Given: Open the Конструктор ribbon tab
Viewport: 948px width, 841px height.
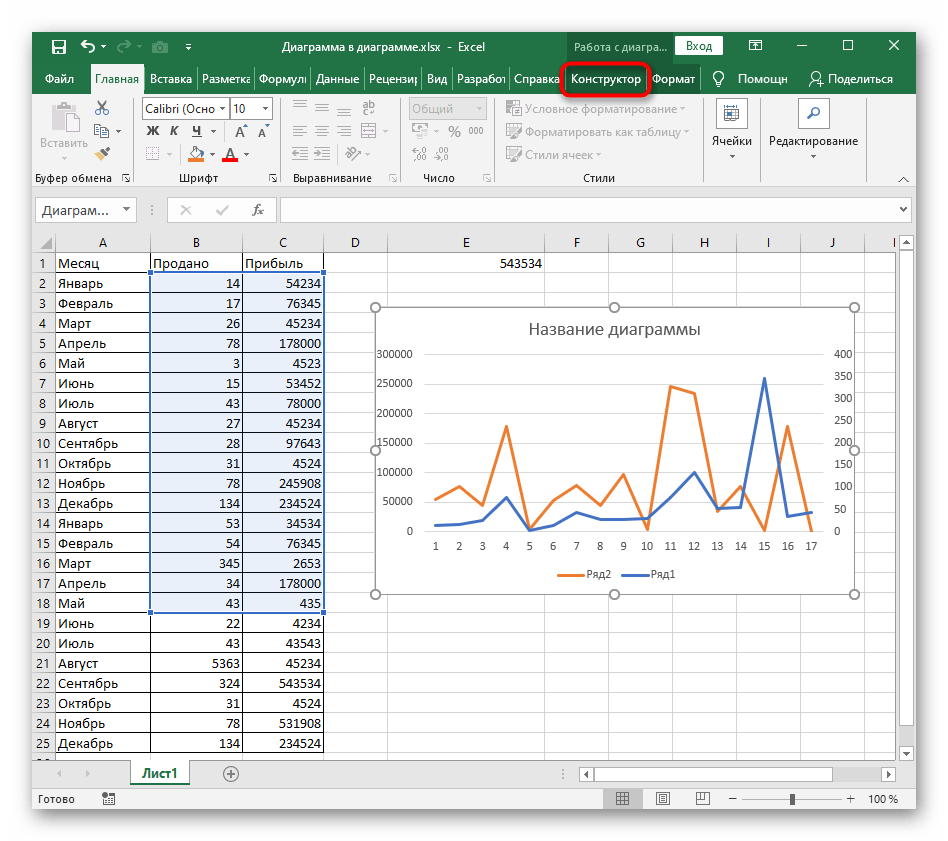Looking at the screenshot, I should pos(605,79).
